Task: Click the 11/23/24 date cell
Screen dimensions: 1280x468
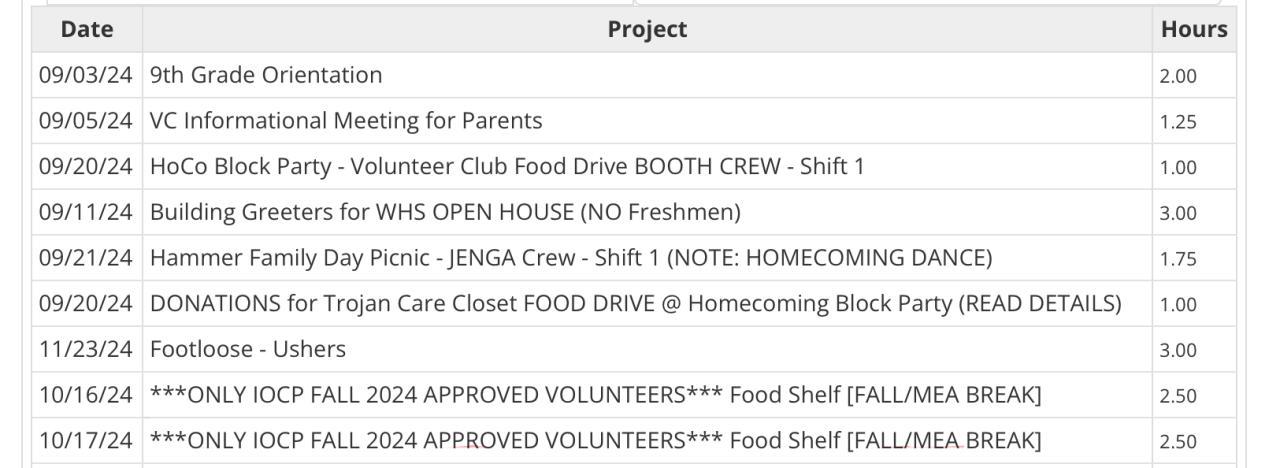Action: click(x=86, y=349)
